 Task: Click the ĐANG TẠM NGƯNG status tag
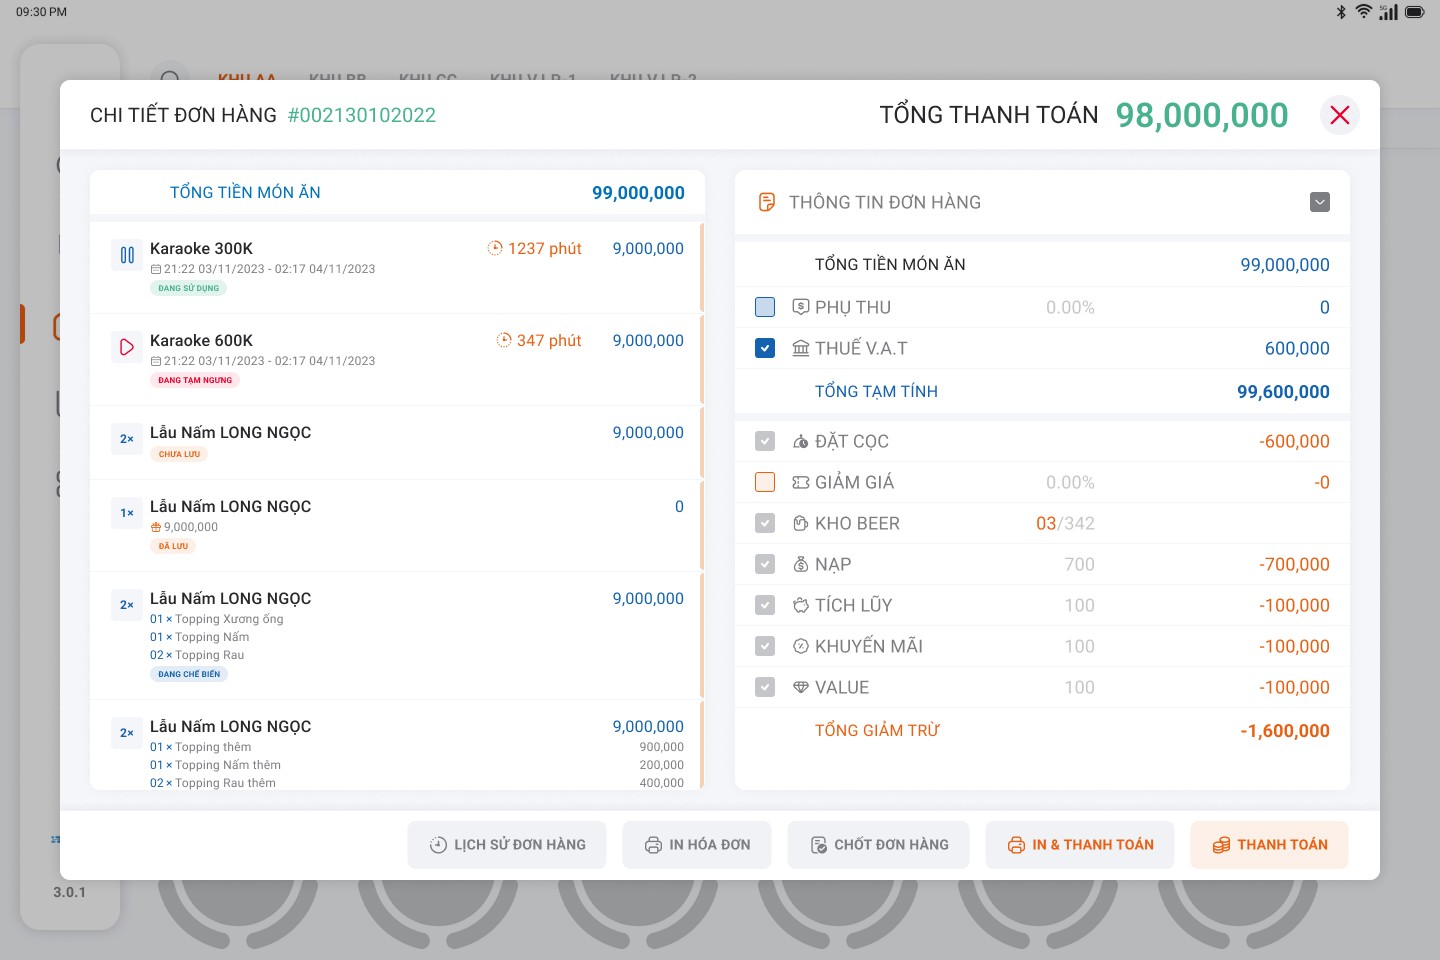[195, 380]
